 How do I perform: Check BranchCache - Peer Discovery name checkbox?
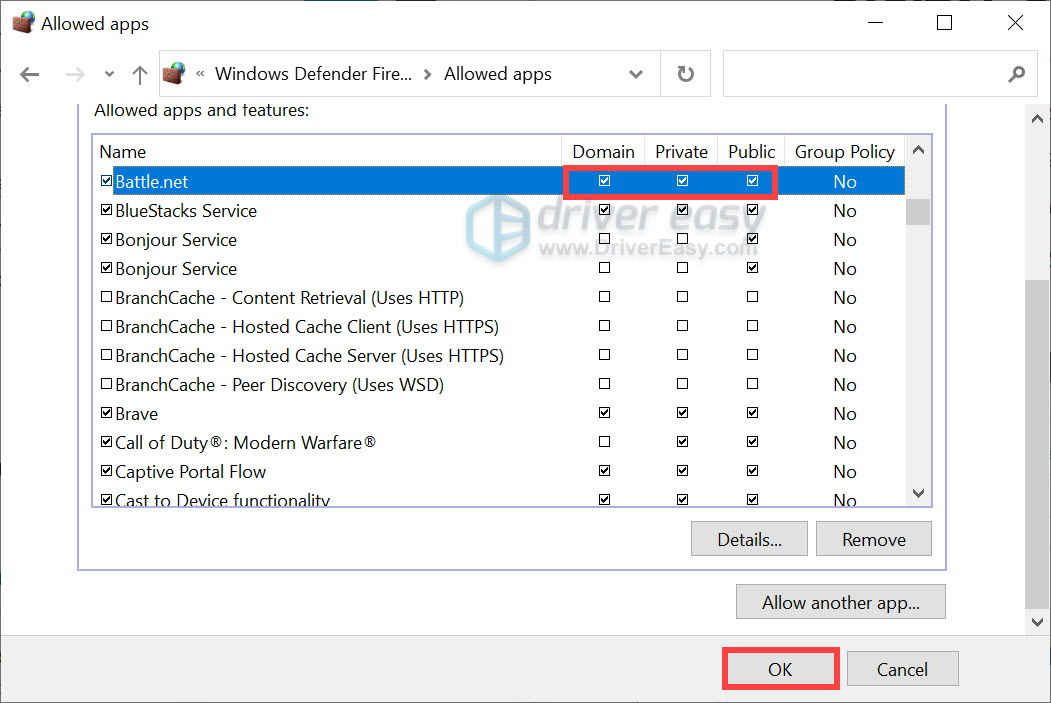tap(106, 384)
